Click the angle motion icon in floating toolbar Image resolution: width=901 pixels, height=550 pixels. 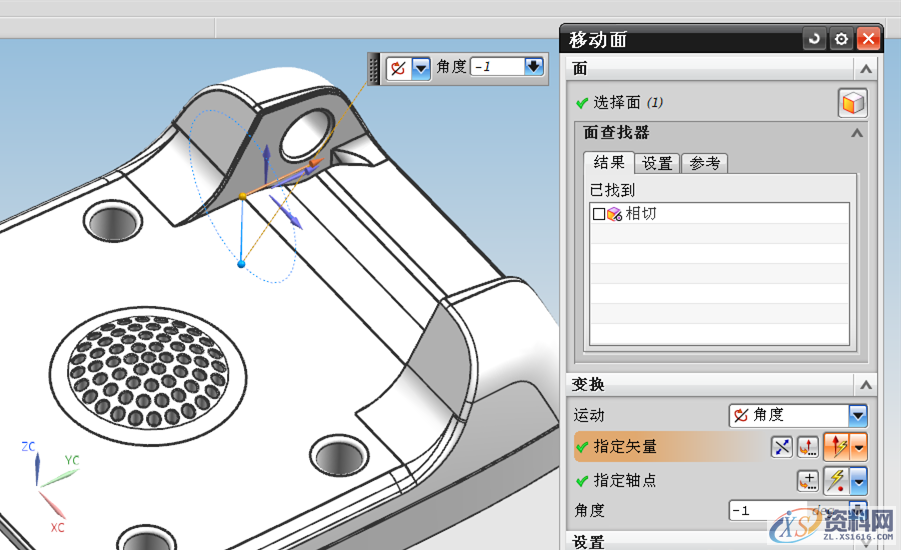coord(398,68)
